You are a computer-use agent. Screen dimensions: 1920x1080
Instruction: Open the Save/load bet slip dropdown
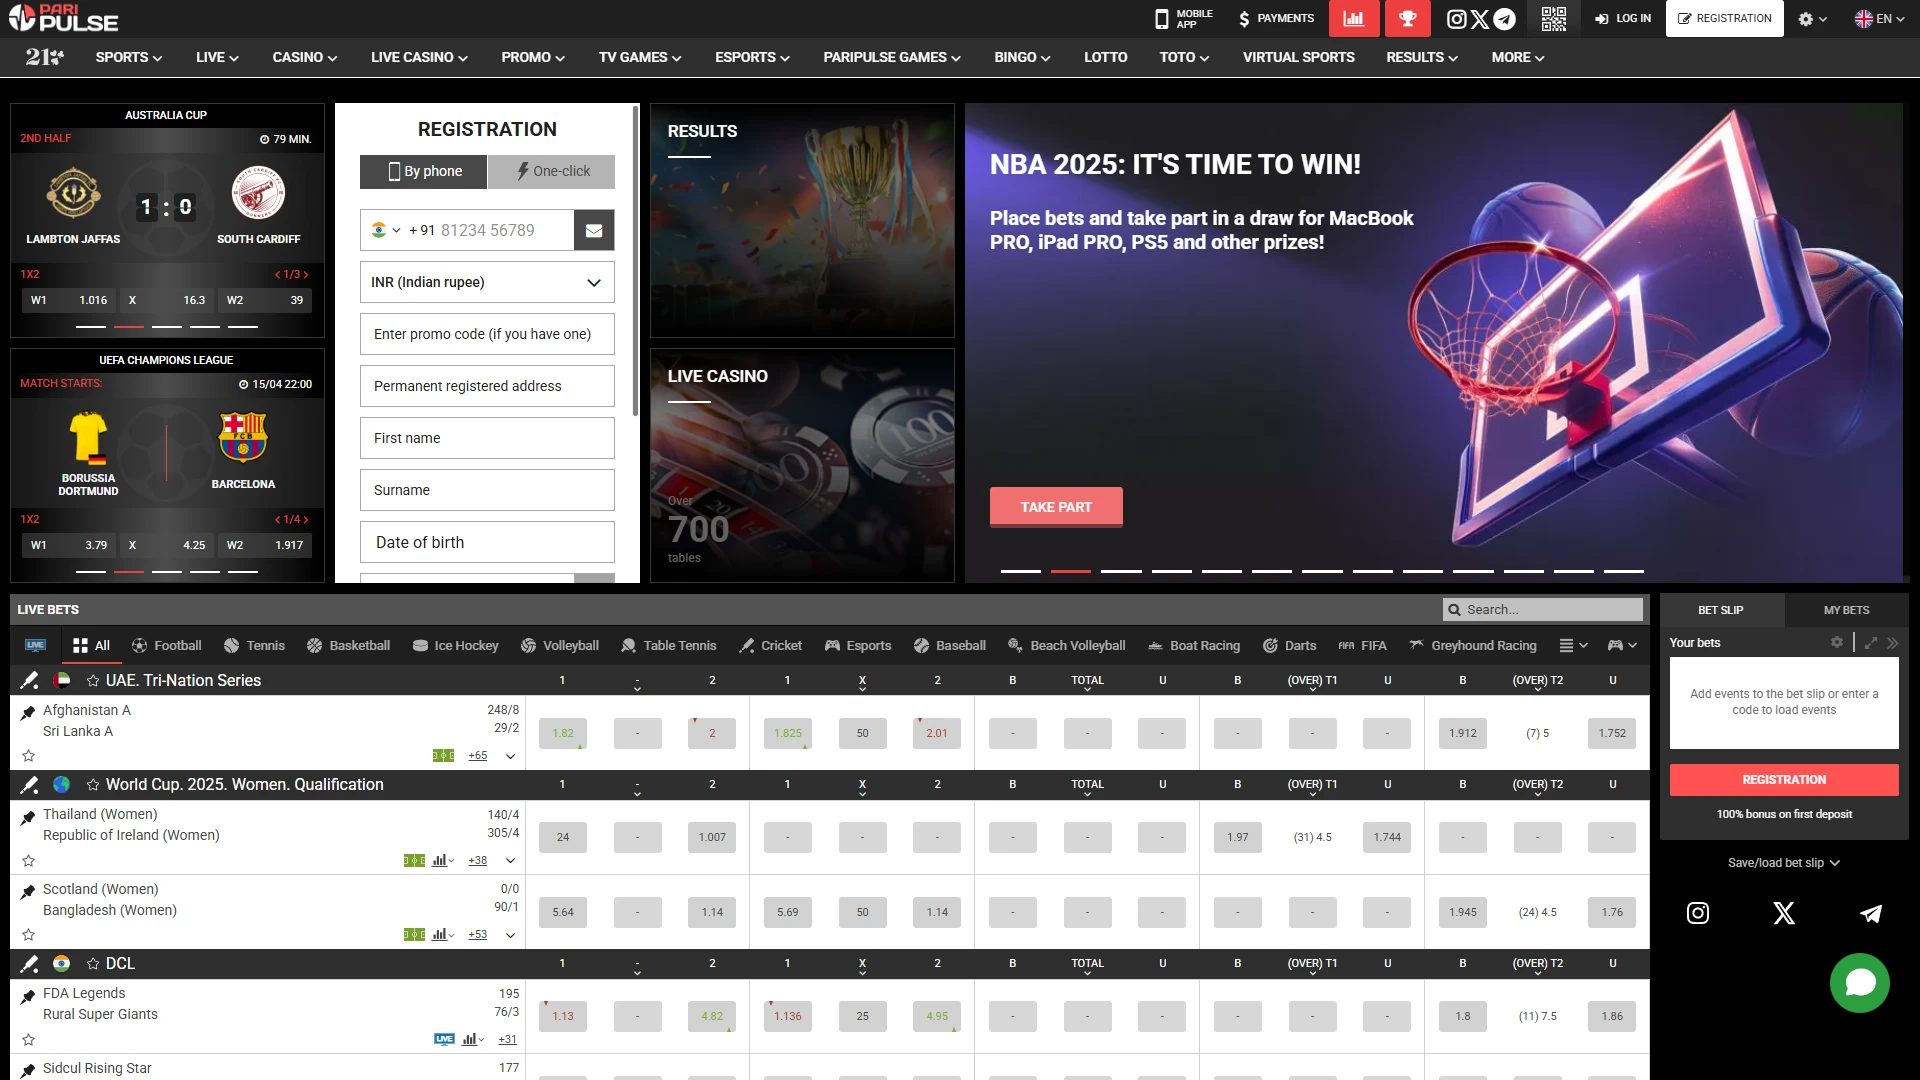click(x=1784, y=862)
